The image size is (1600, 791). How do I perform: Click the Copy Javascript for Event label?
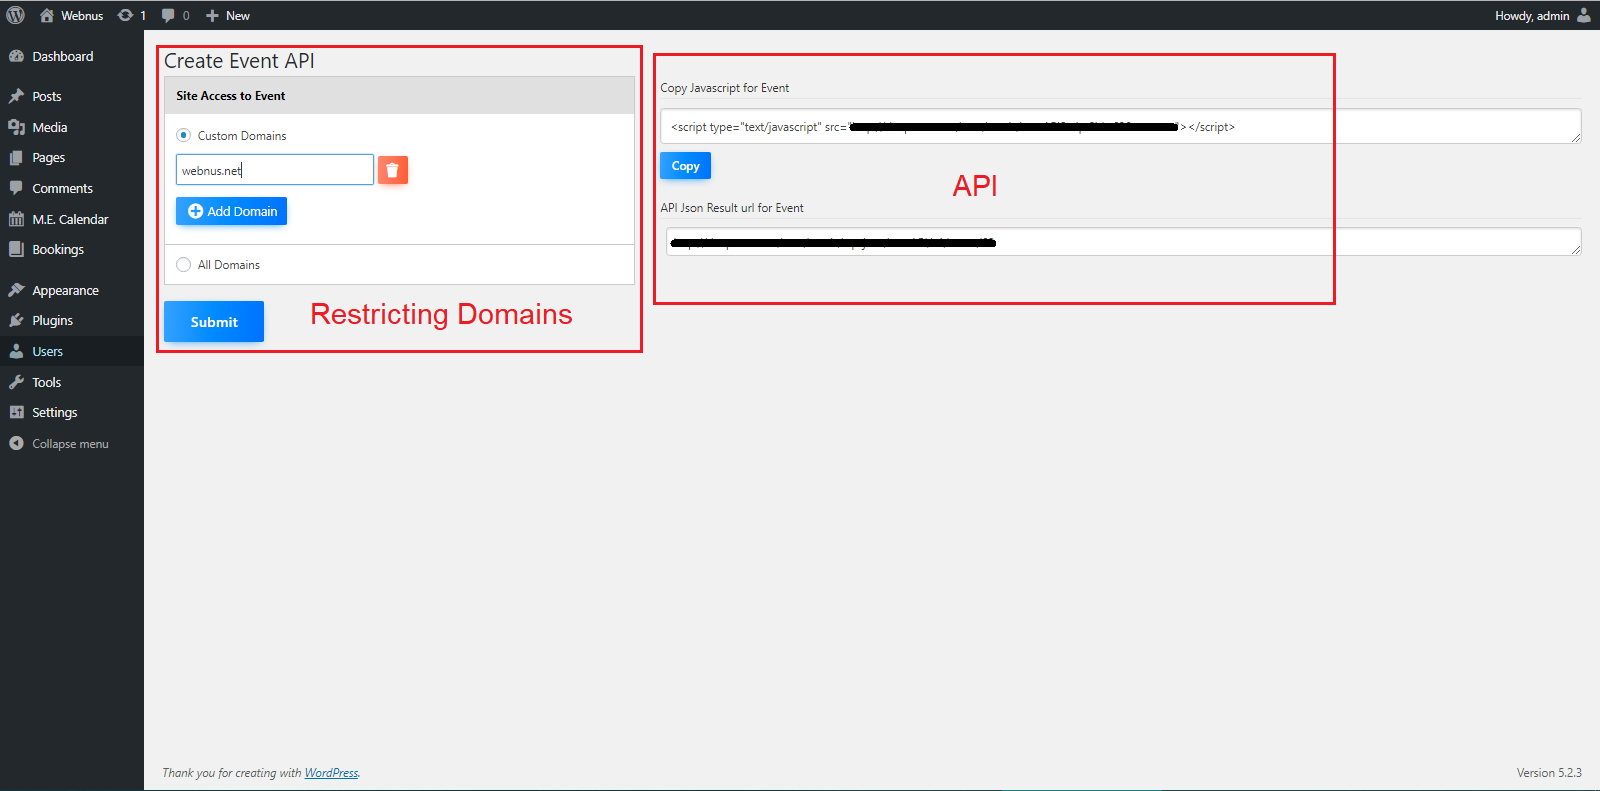tap(725, 88)
